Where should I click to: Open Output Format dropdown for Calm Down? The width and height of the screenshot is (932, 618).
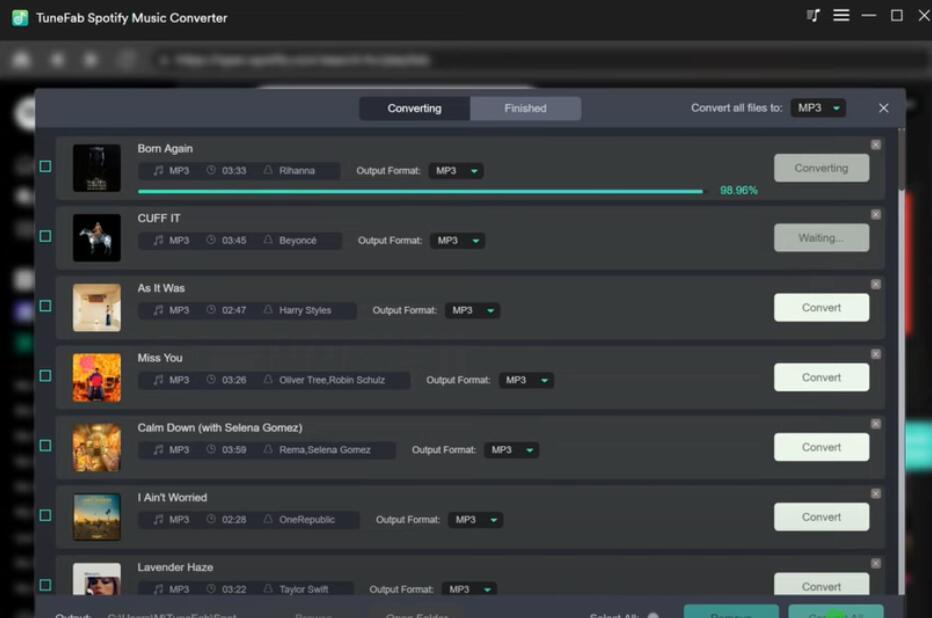pyautogui.click(x=512, y=450)
